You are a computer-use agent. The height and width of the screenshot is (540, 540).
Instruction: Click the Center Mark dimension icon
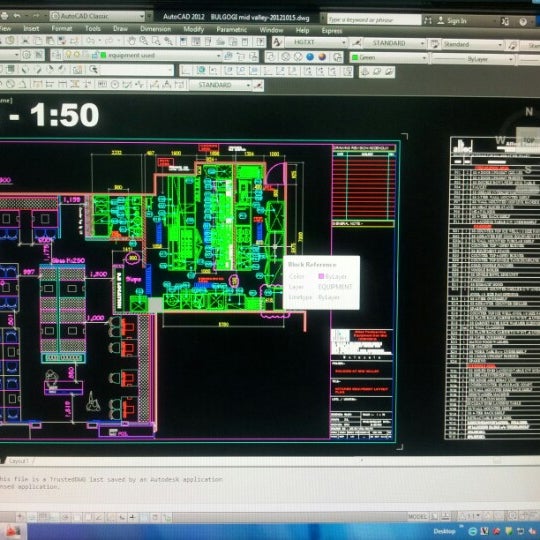click(x=115, y=84)
